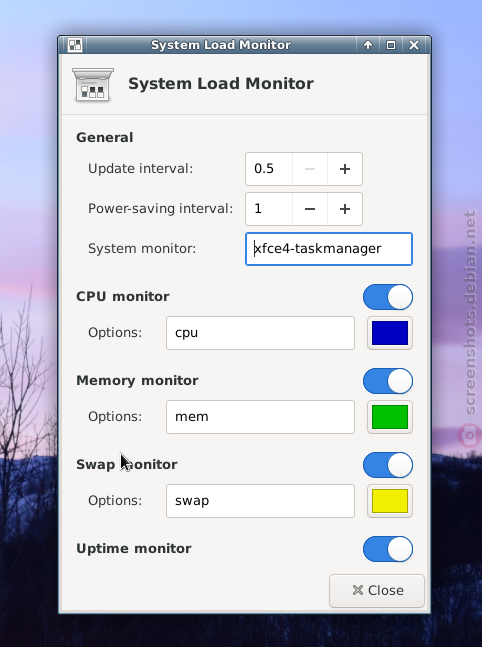The height and width of the screenshot is (647, 482).
Task: Close window via title bar X
Action: point(414,45)
